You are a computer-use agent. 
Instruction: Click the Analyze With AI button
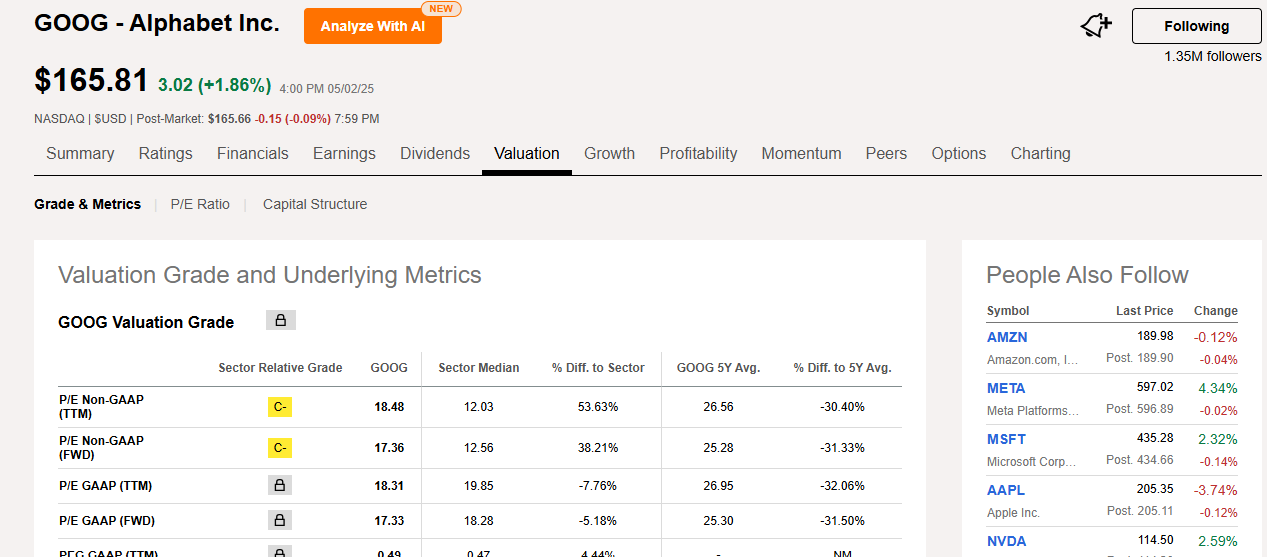tap(373, 26)
